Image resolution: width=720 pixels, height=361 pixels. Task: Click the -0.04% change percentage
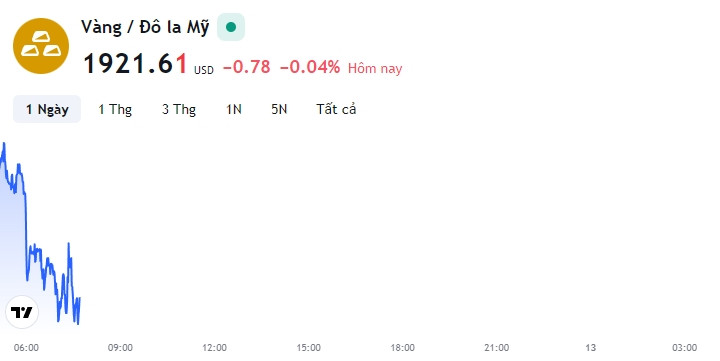310,67
